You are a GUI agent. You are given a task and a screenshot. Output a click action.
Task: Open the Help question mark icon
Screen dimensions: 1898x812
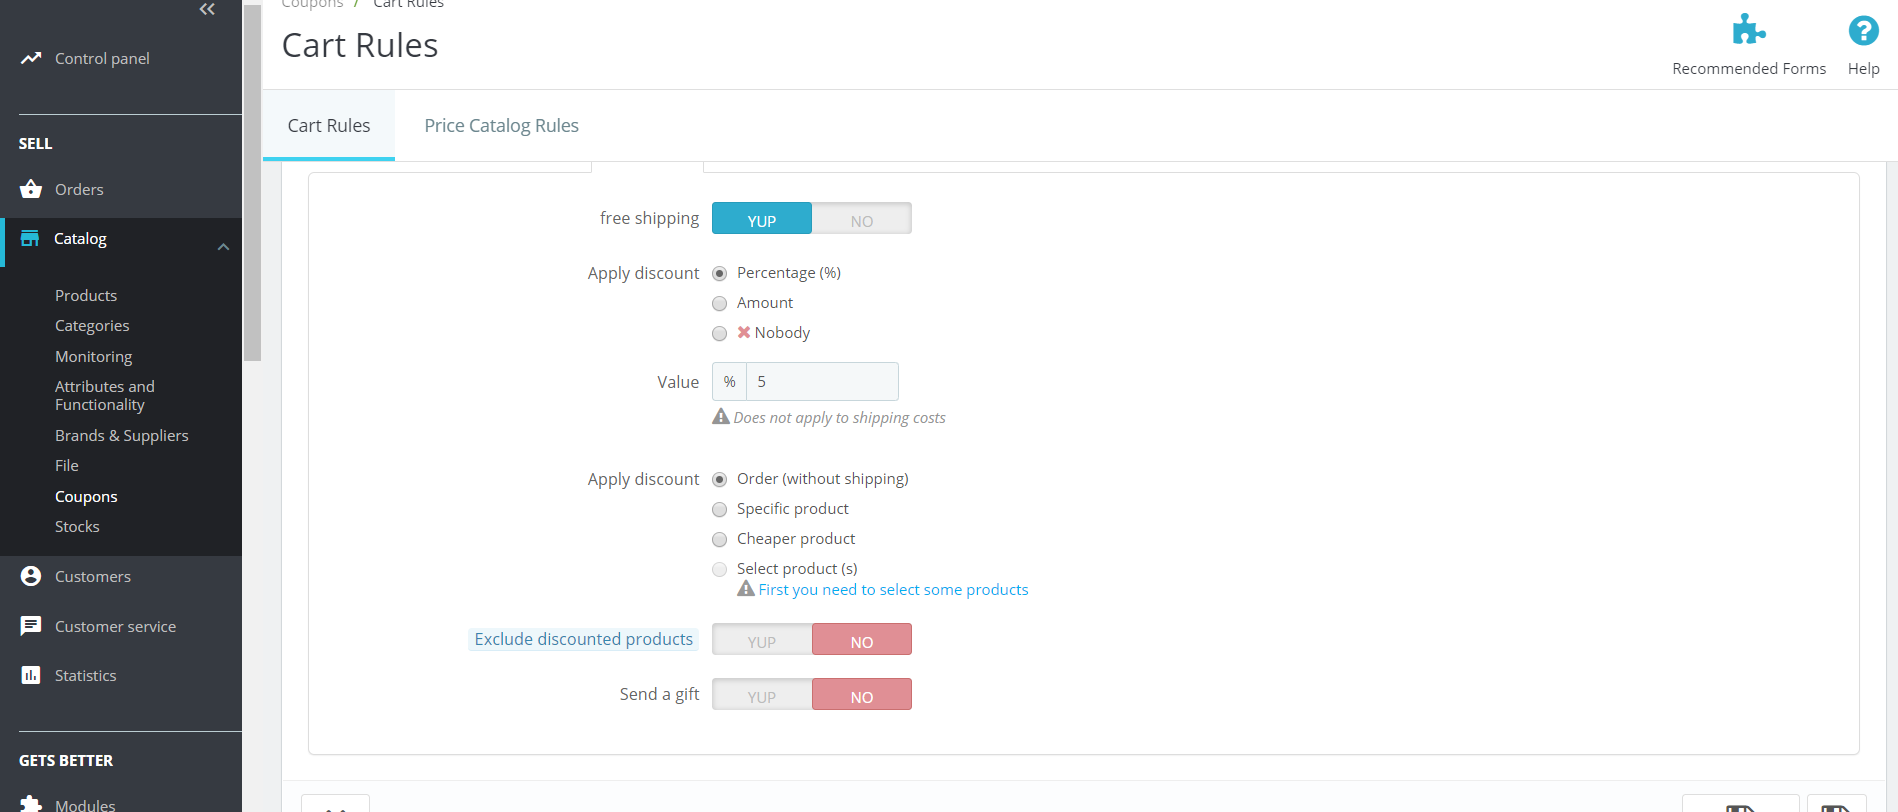(1863, 30)
